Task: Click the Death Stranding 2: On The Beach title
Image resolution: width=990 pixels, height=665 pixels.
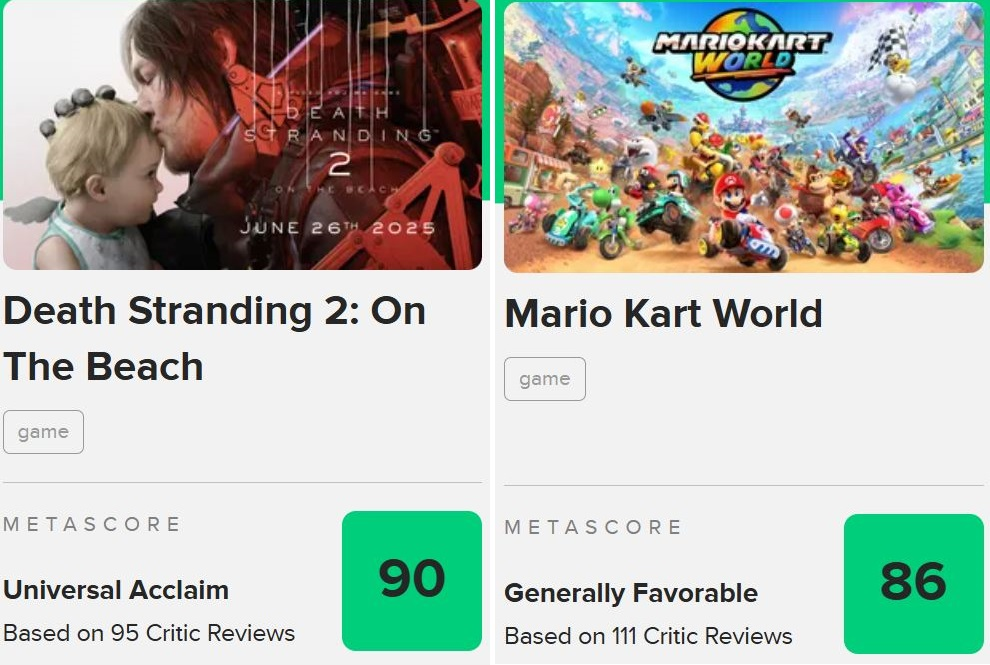Action: click(x=214, y=339)
